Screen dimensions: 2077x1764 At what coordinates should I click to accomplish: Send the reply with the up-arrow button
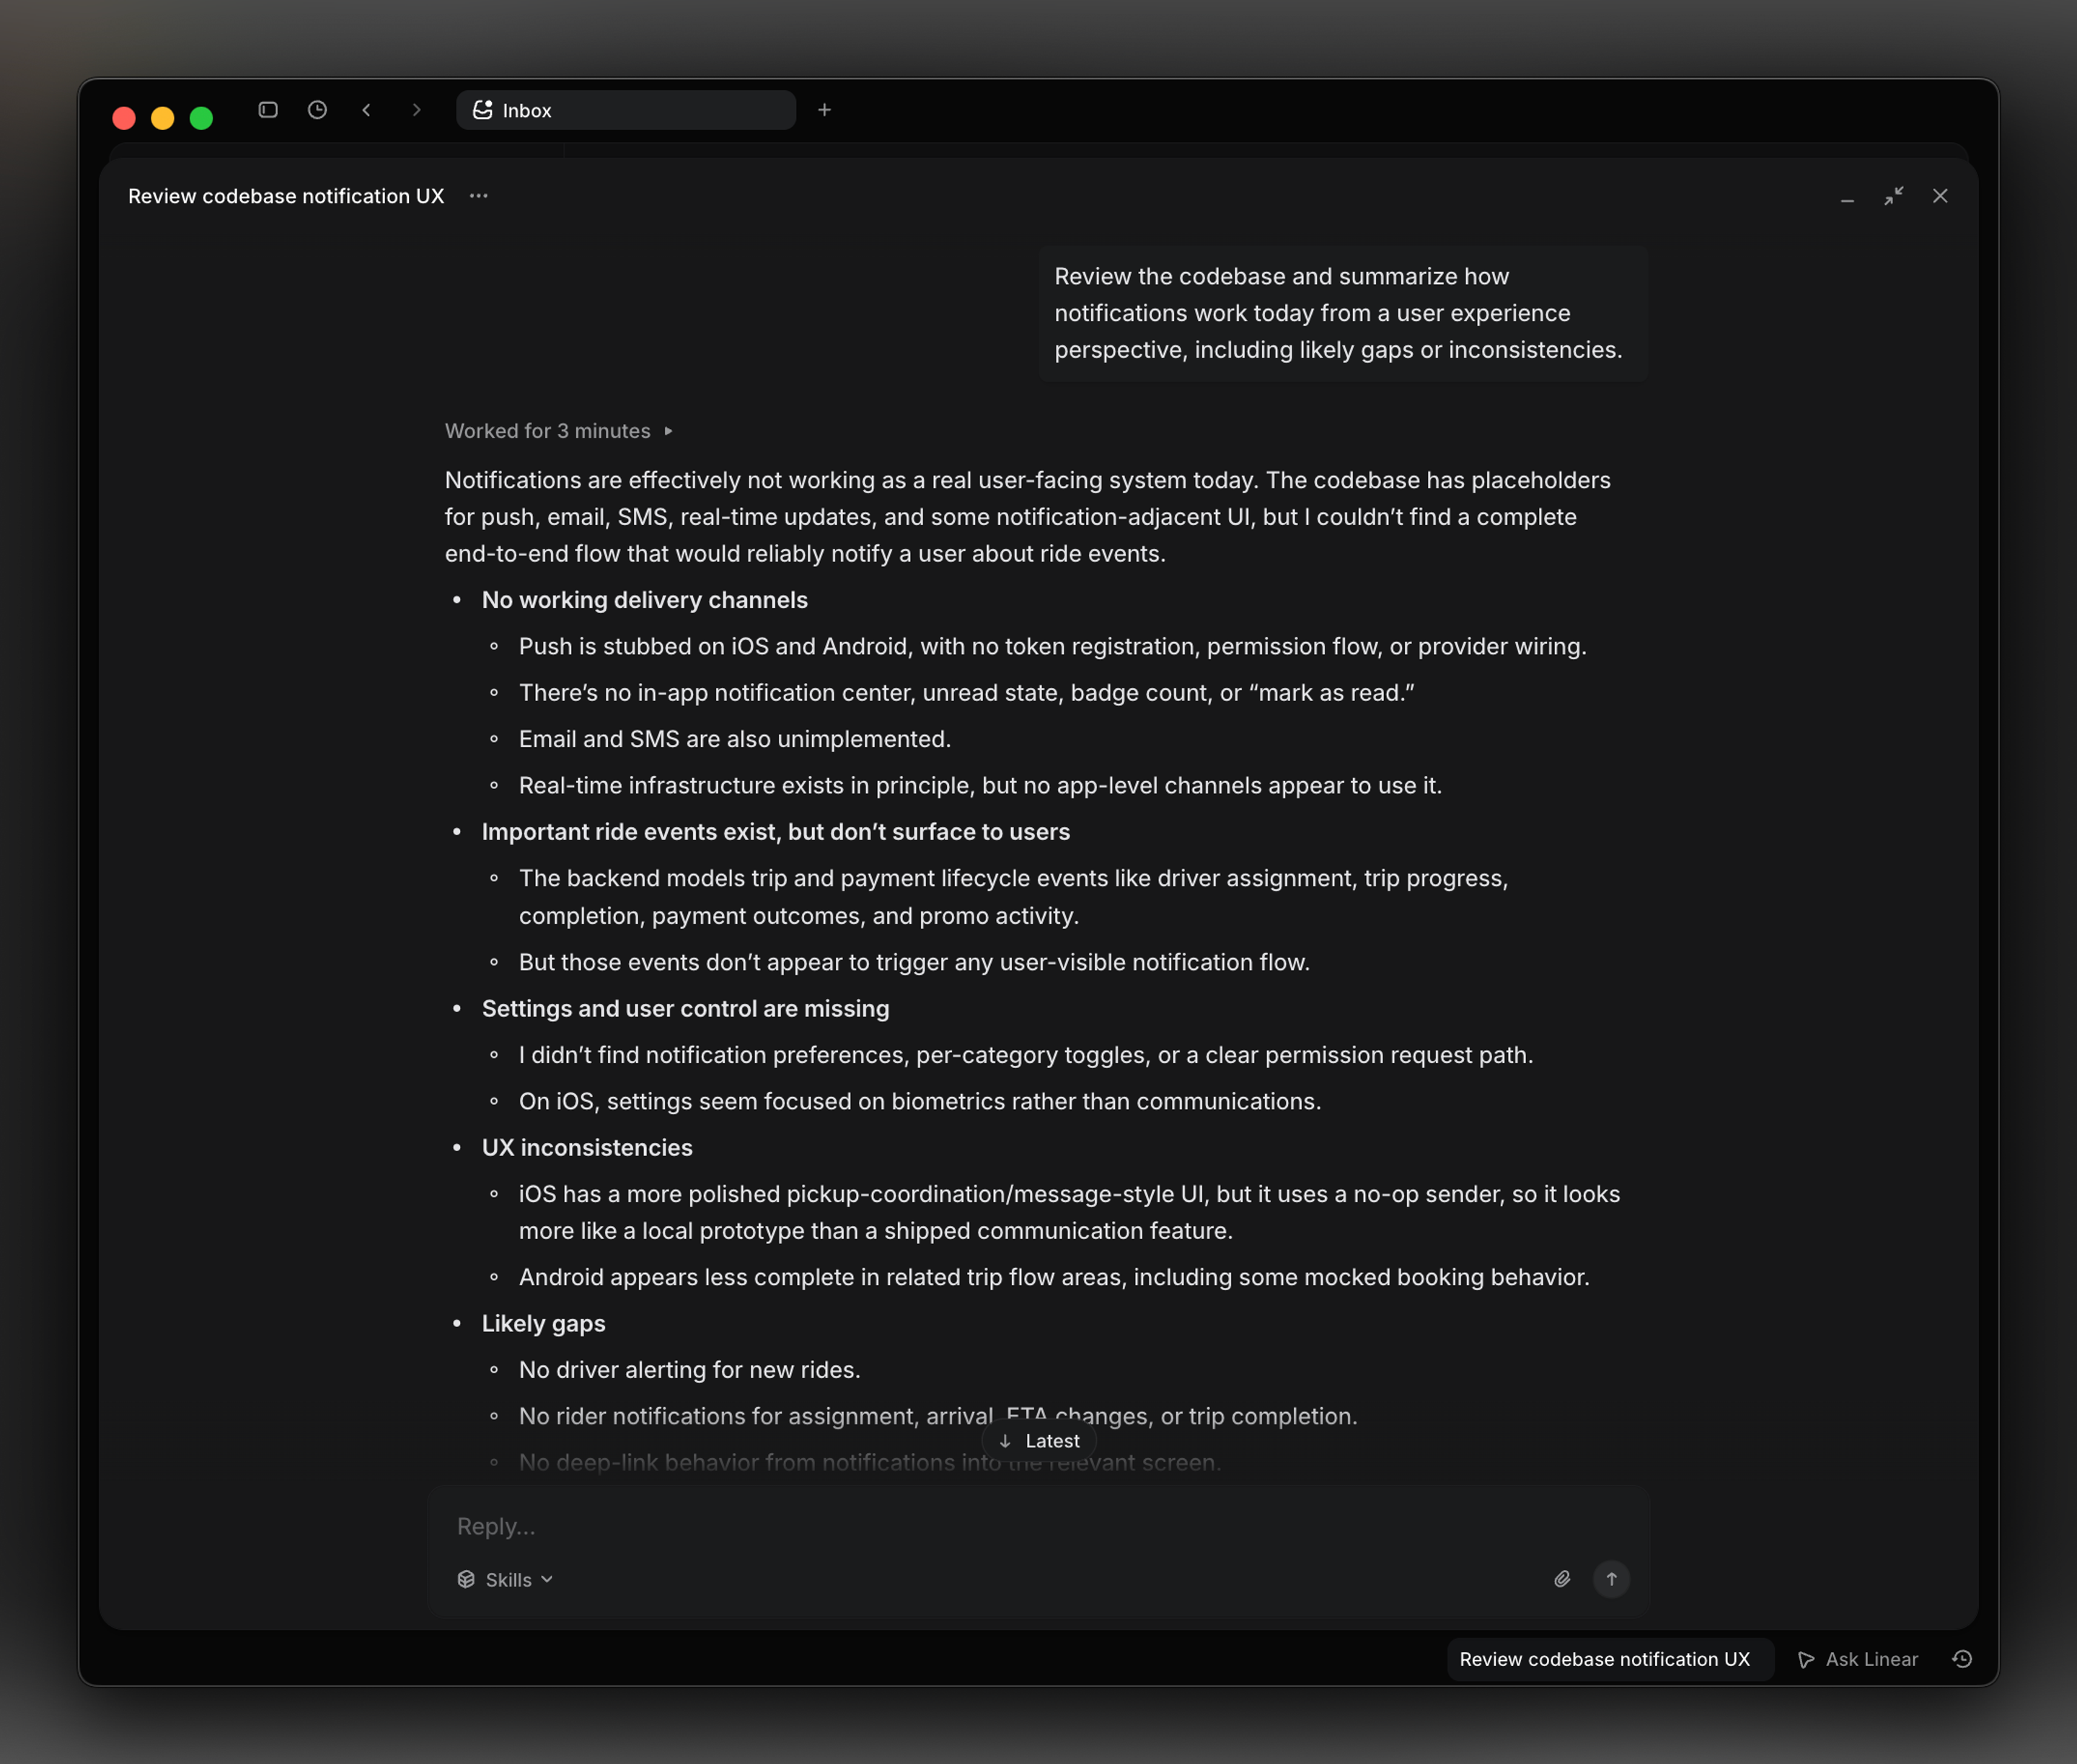1611,1579
